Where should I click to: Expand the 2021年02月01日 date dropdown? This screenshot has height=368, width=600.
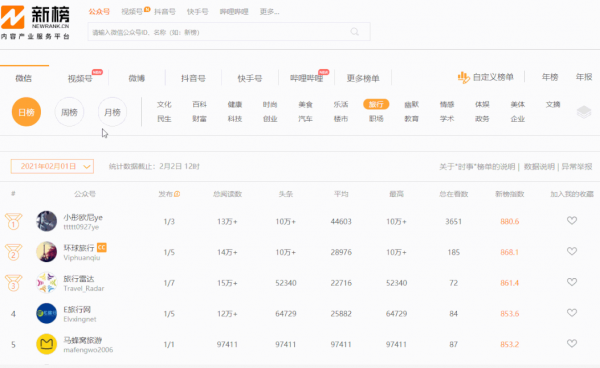[52, 166]
